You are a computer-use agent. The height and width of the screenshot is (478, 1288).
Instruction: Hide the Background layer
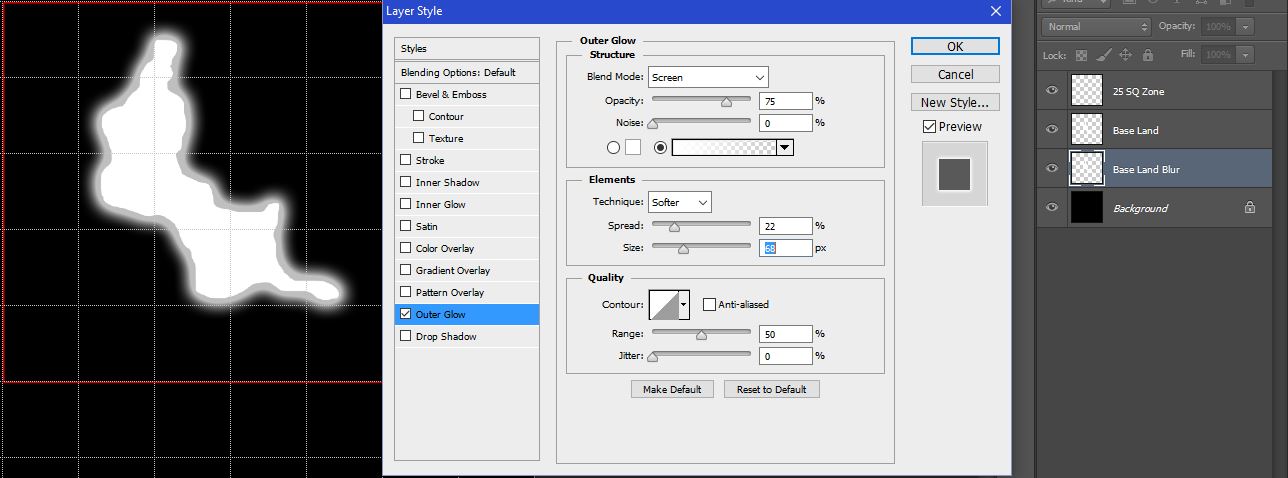(1052, 208)
